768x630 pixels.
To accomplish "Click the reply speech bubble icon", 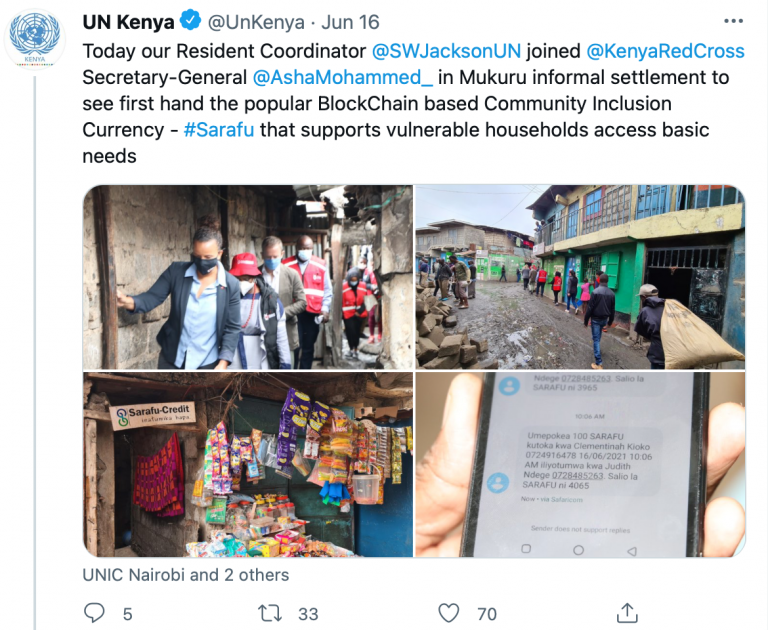I will (94, 613).
